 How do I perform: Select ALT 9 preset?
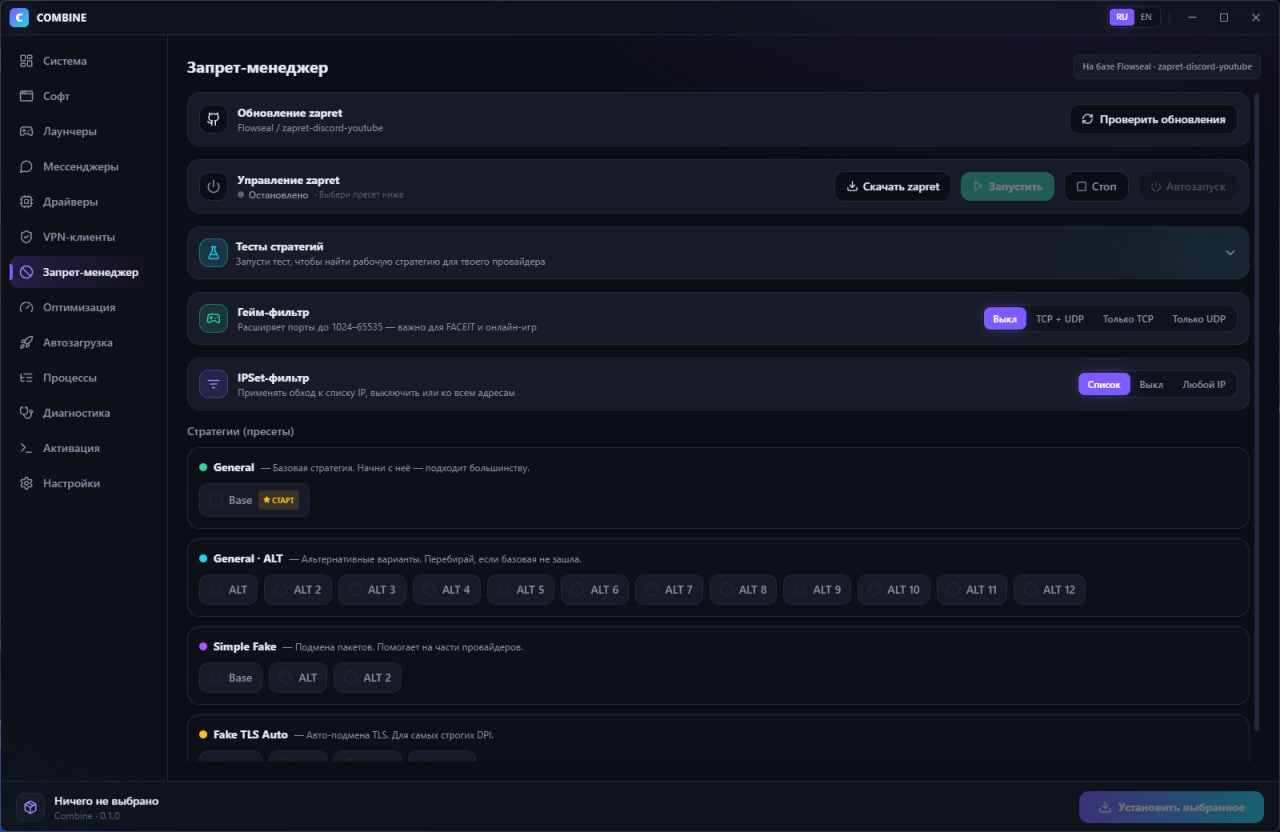(817, 590)
